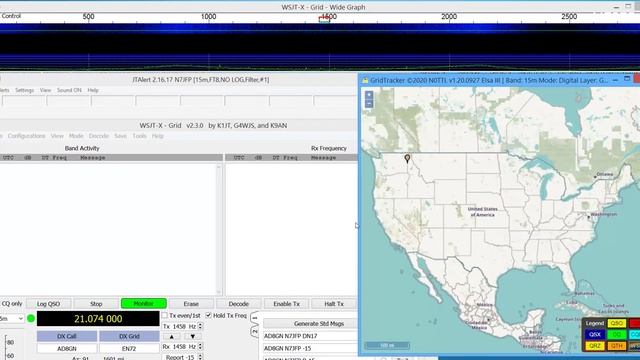Click Sound ON in JTAlert menu
Image resolution: width=640 pixels, height=360 pixels.
pos(69,90)
